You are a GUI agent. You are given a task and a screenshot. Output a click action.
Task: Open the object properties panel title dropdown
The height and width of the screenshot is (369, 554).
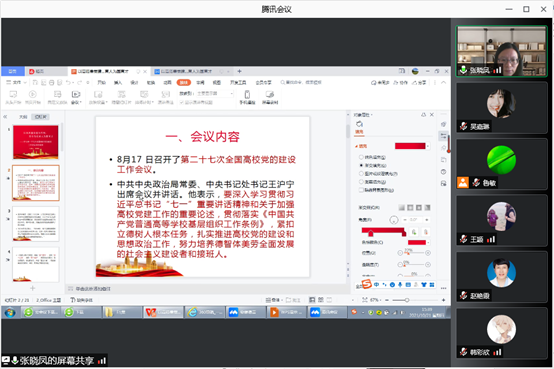coord(372,115)
